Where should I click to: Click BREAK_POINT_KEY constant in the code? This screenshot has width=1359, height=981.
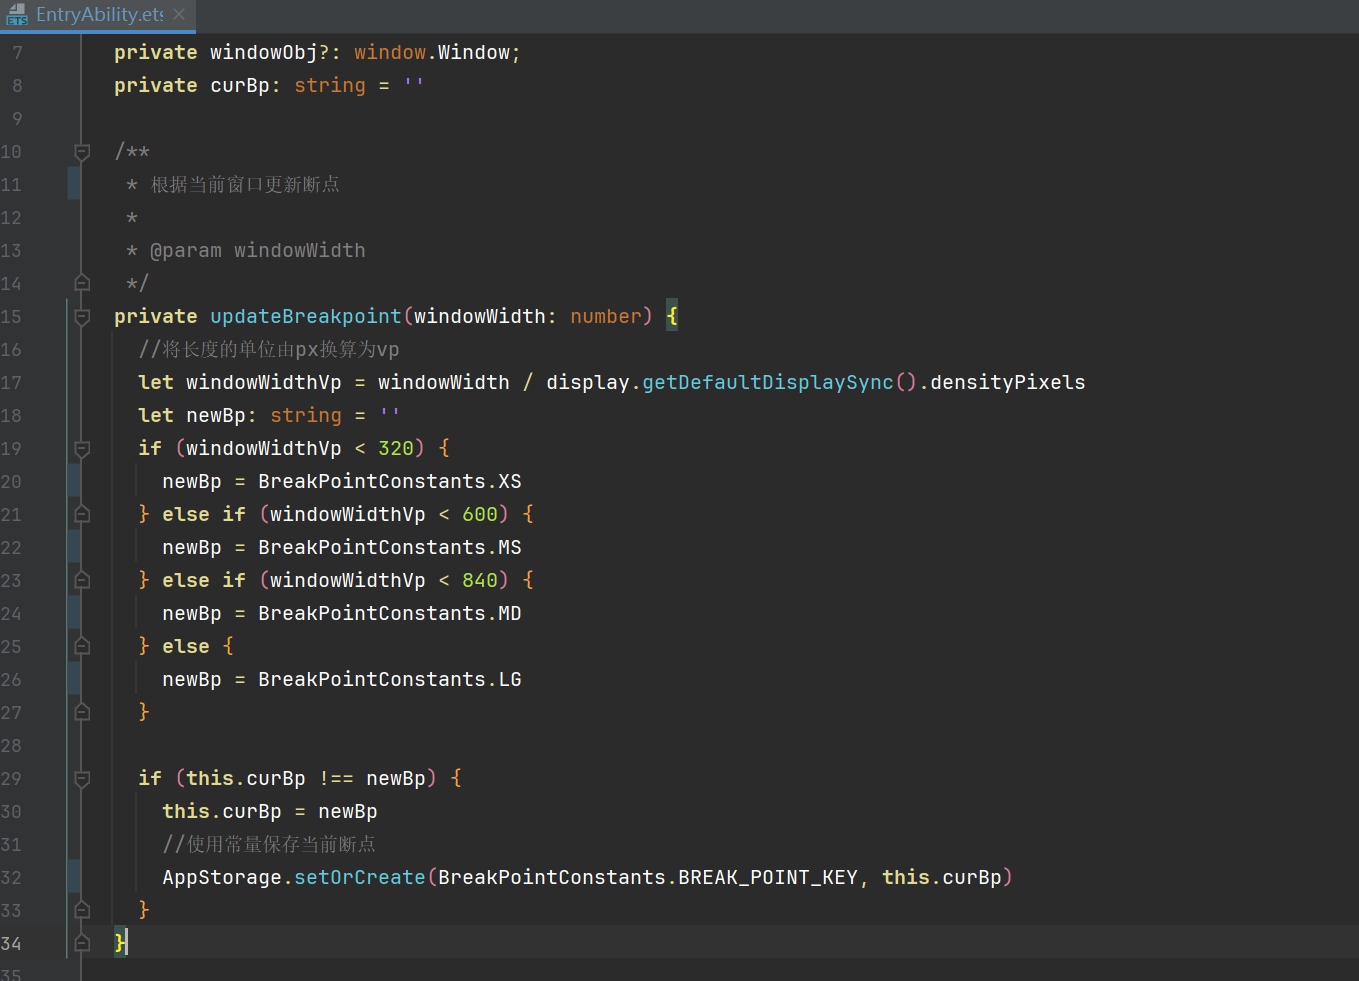point(768,878)
